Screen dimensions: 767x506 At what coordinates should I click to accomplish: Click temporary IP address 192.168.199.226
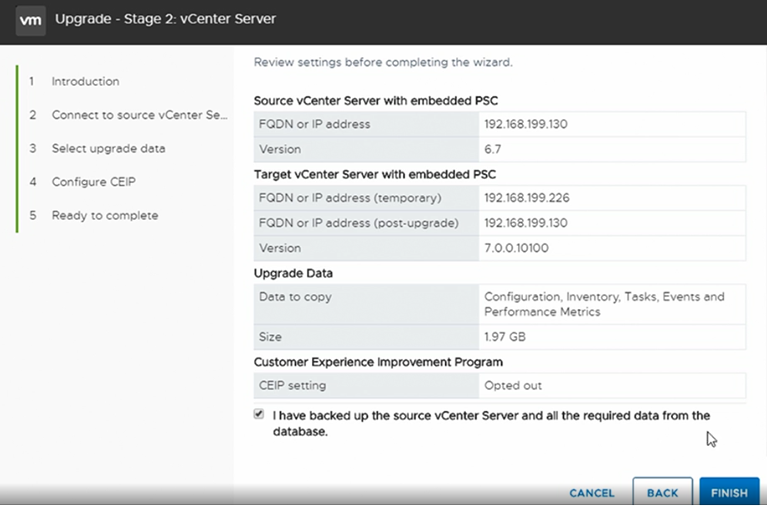click(527, 198)
